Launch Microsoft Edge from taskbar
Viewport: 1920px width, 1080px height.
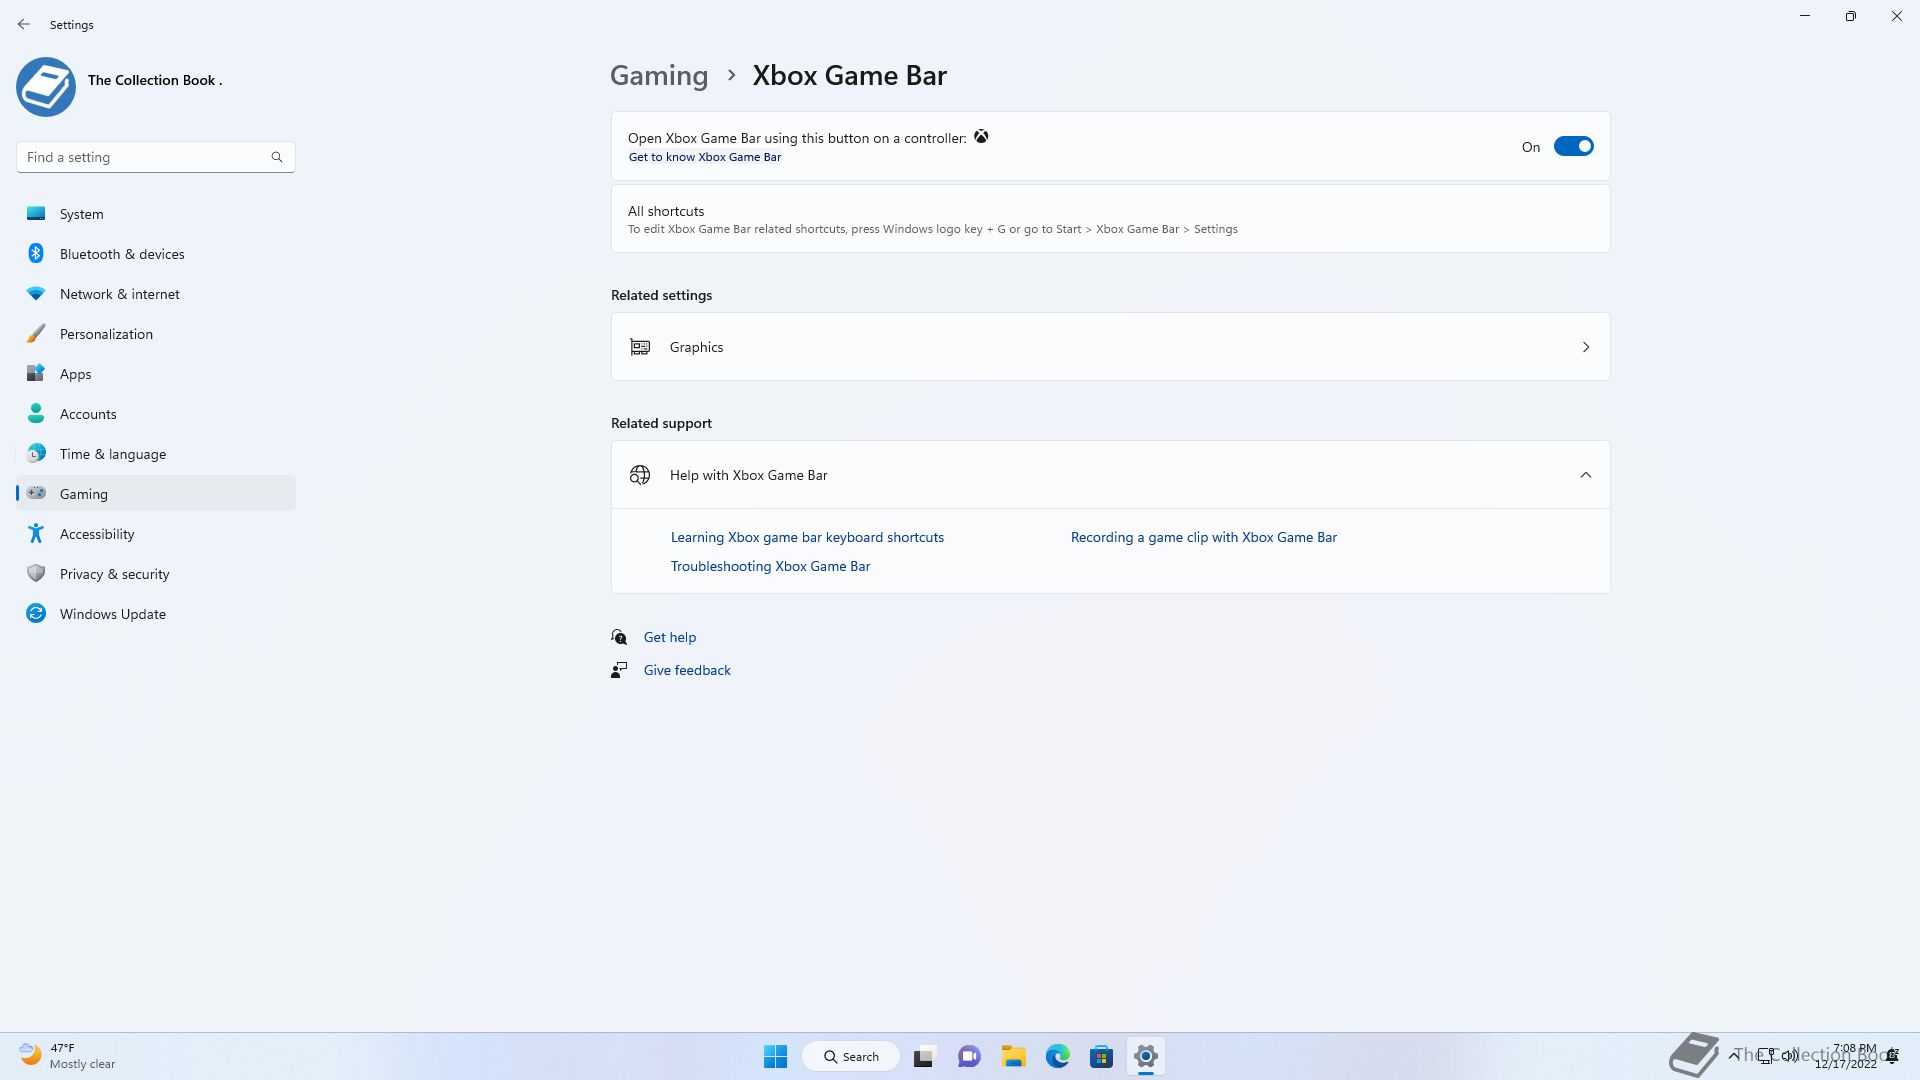[x=1057, y=1056]
